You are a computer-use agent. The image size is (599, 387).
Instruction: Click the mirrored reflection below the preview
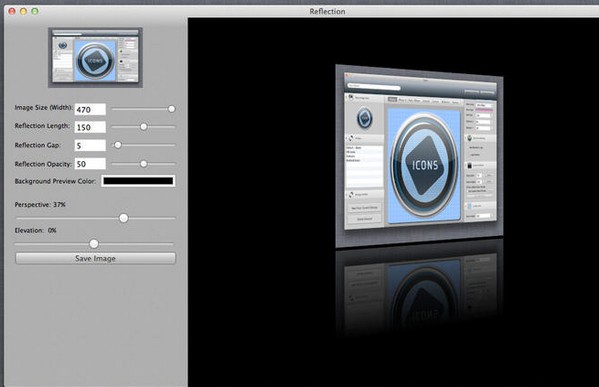[x=419, y=288]
